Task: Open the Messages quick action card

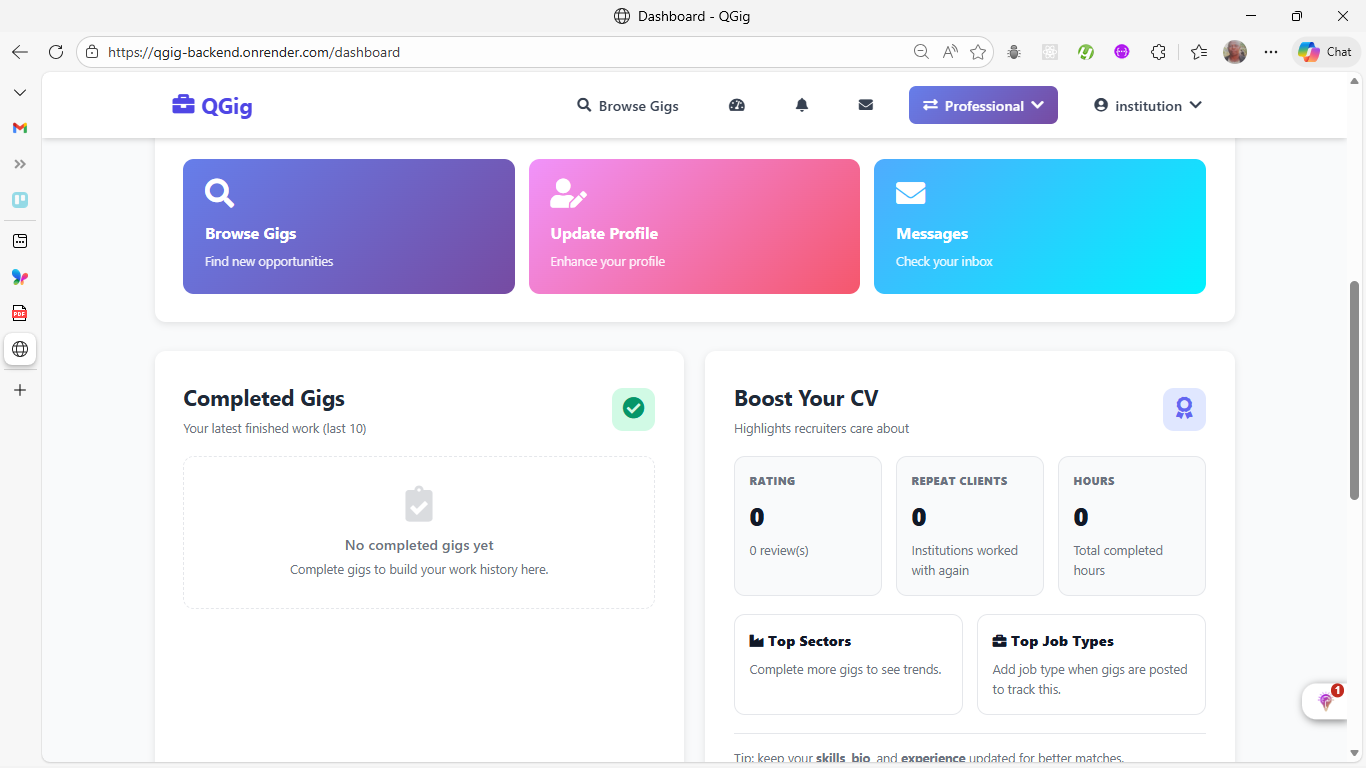Action: point(1039,227)
